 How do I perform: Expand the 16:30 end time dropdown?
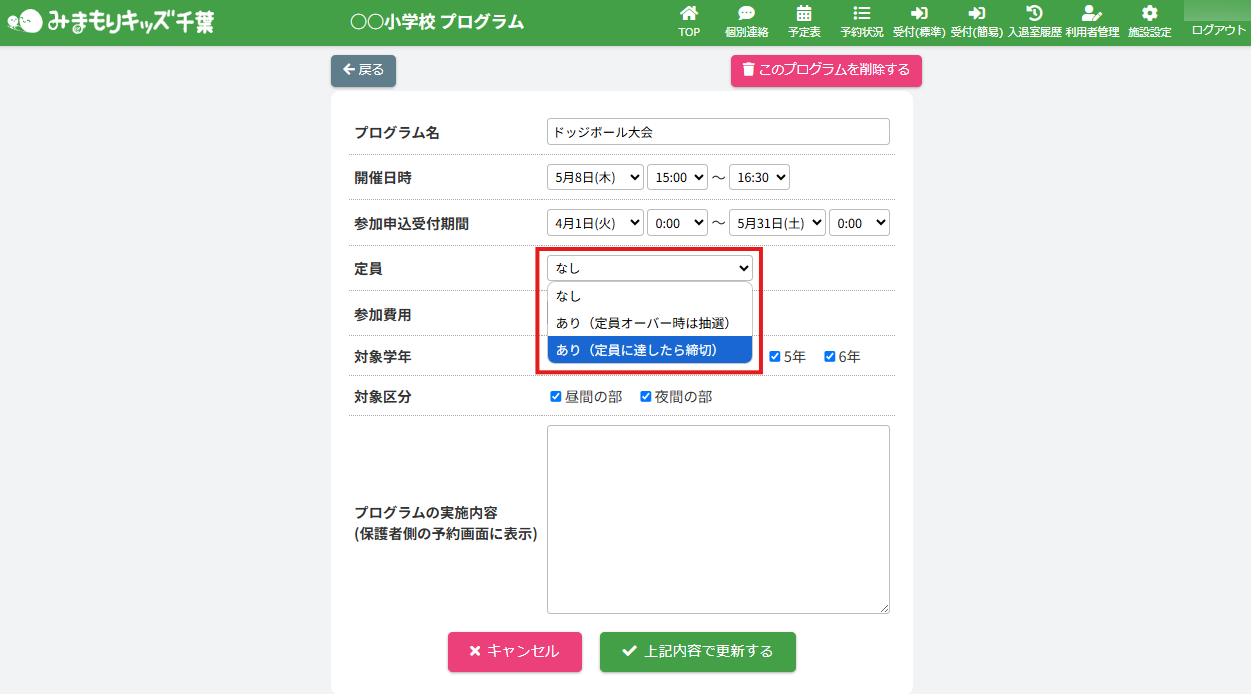click(759, 177)
